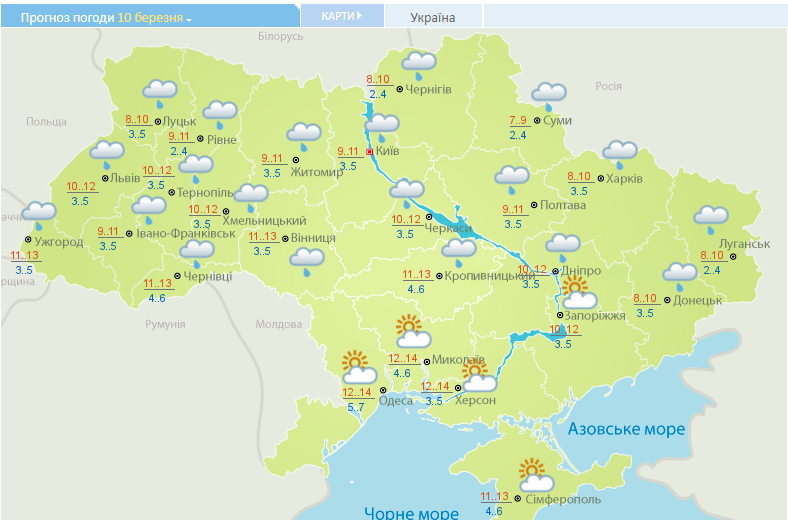Click the sunny cloud icon above Запоріжжя
This screenshot has height=520, width=788.
(x=578, y=293)
